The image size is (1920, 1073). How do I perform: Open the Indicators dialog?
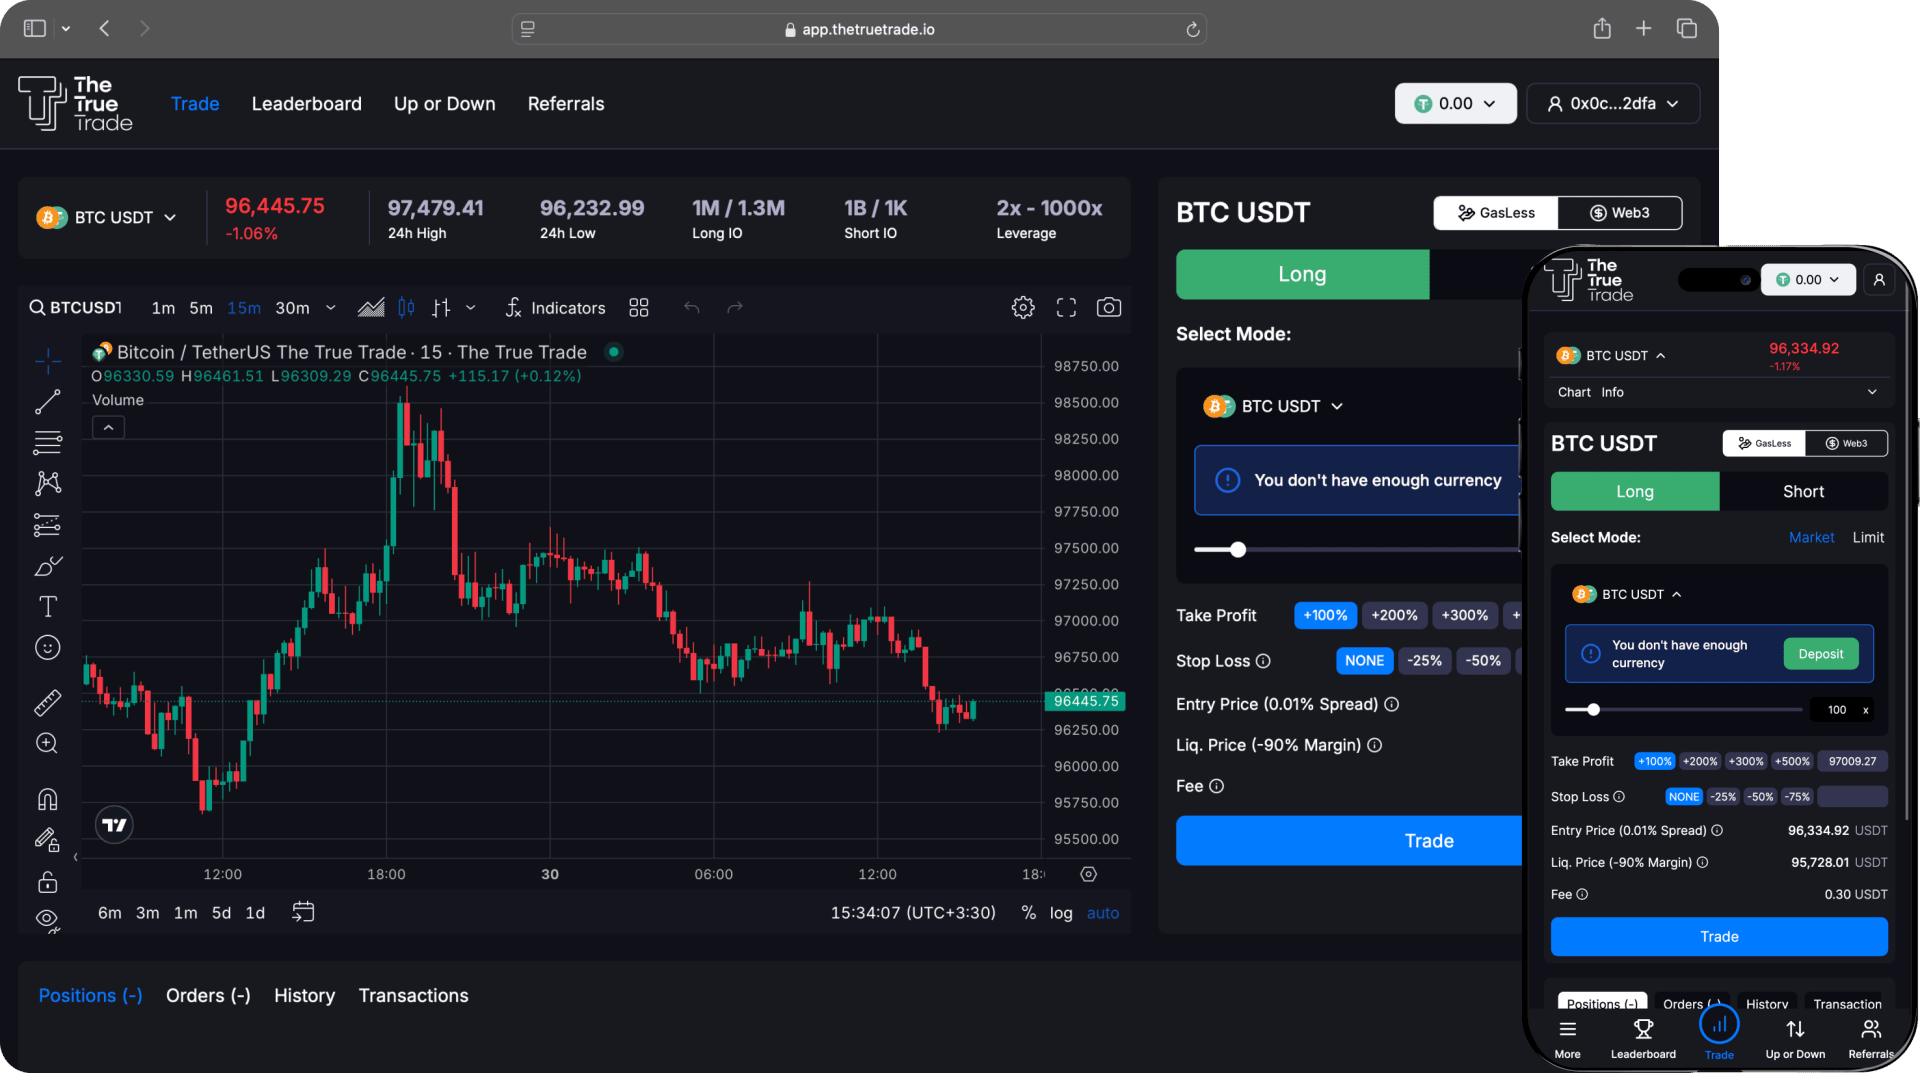555,307
